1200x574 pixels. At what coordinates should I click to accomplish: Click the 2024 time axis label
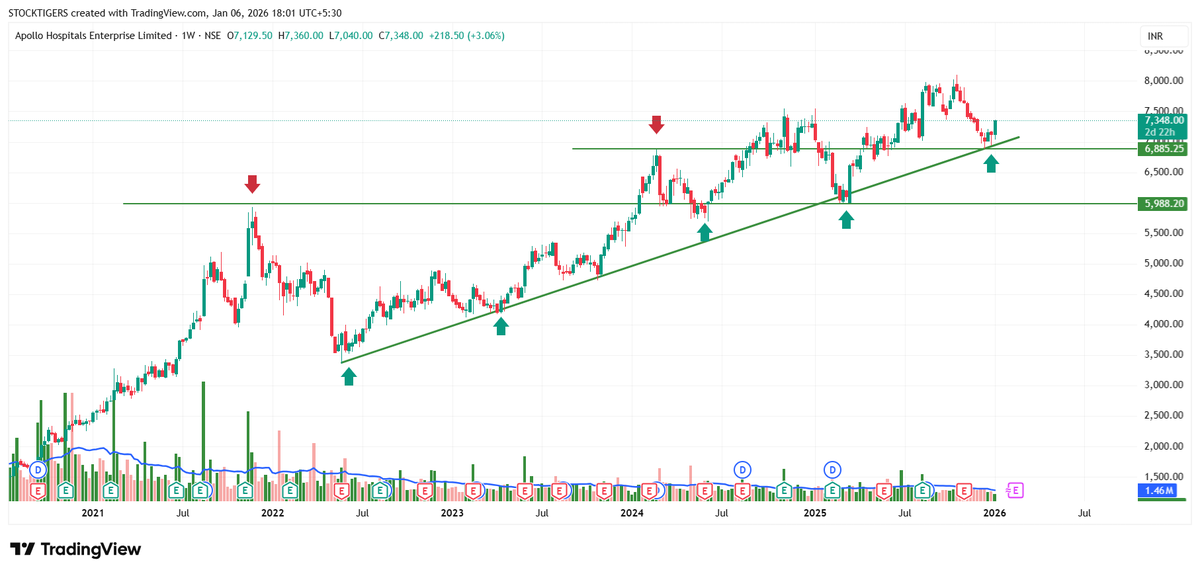pos(632,513)
